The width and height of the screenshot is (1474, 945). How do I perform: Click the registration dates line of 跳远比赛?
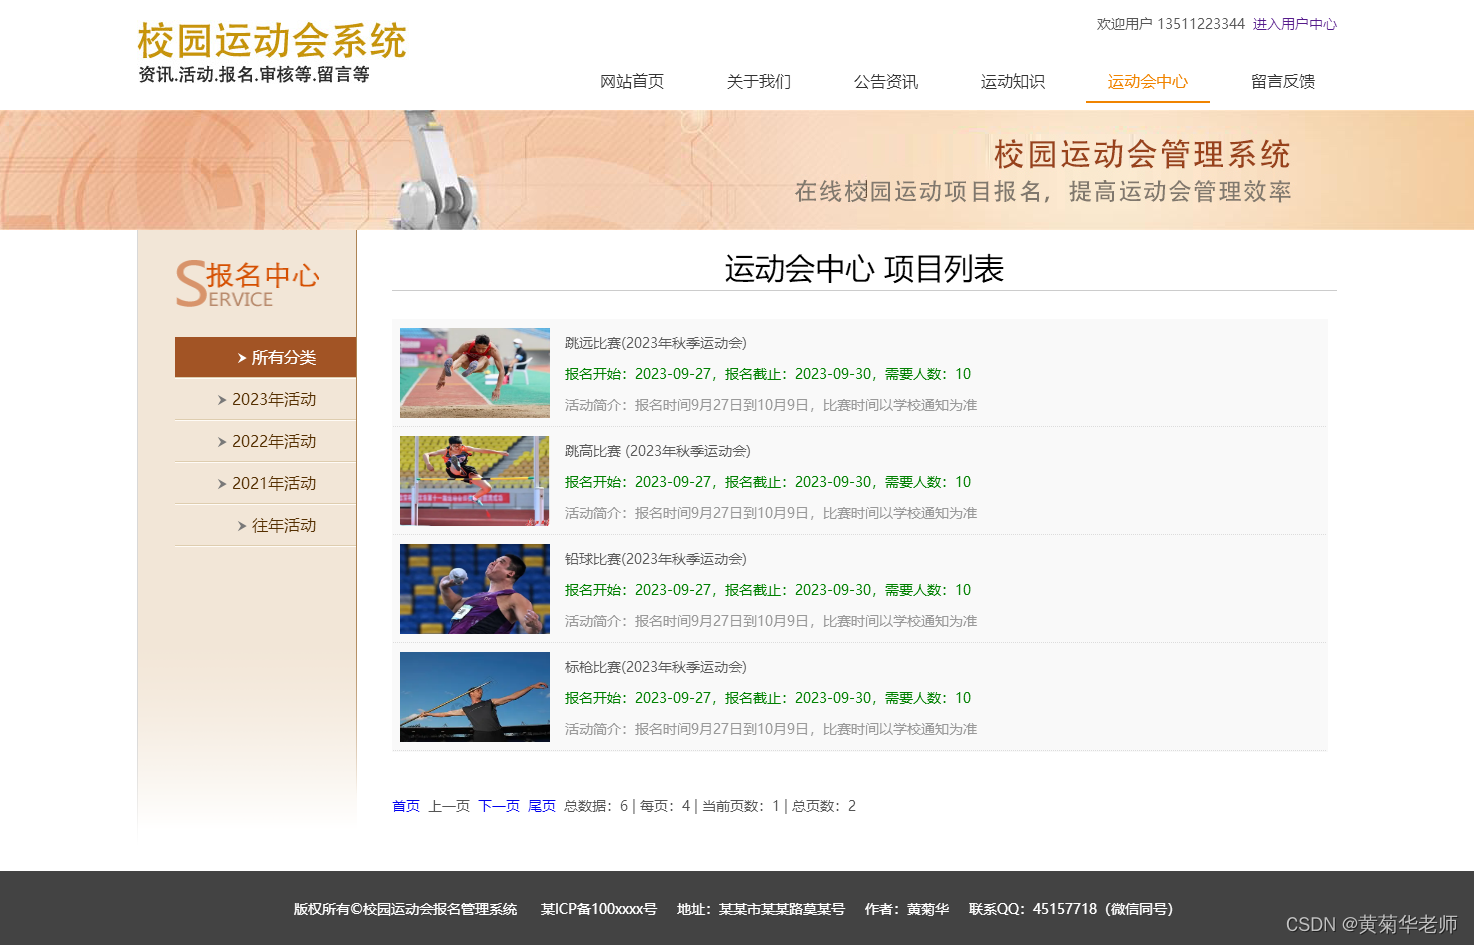tap(768, 374)
